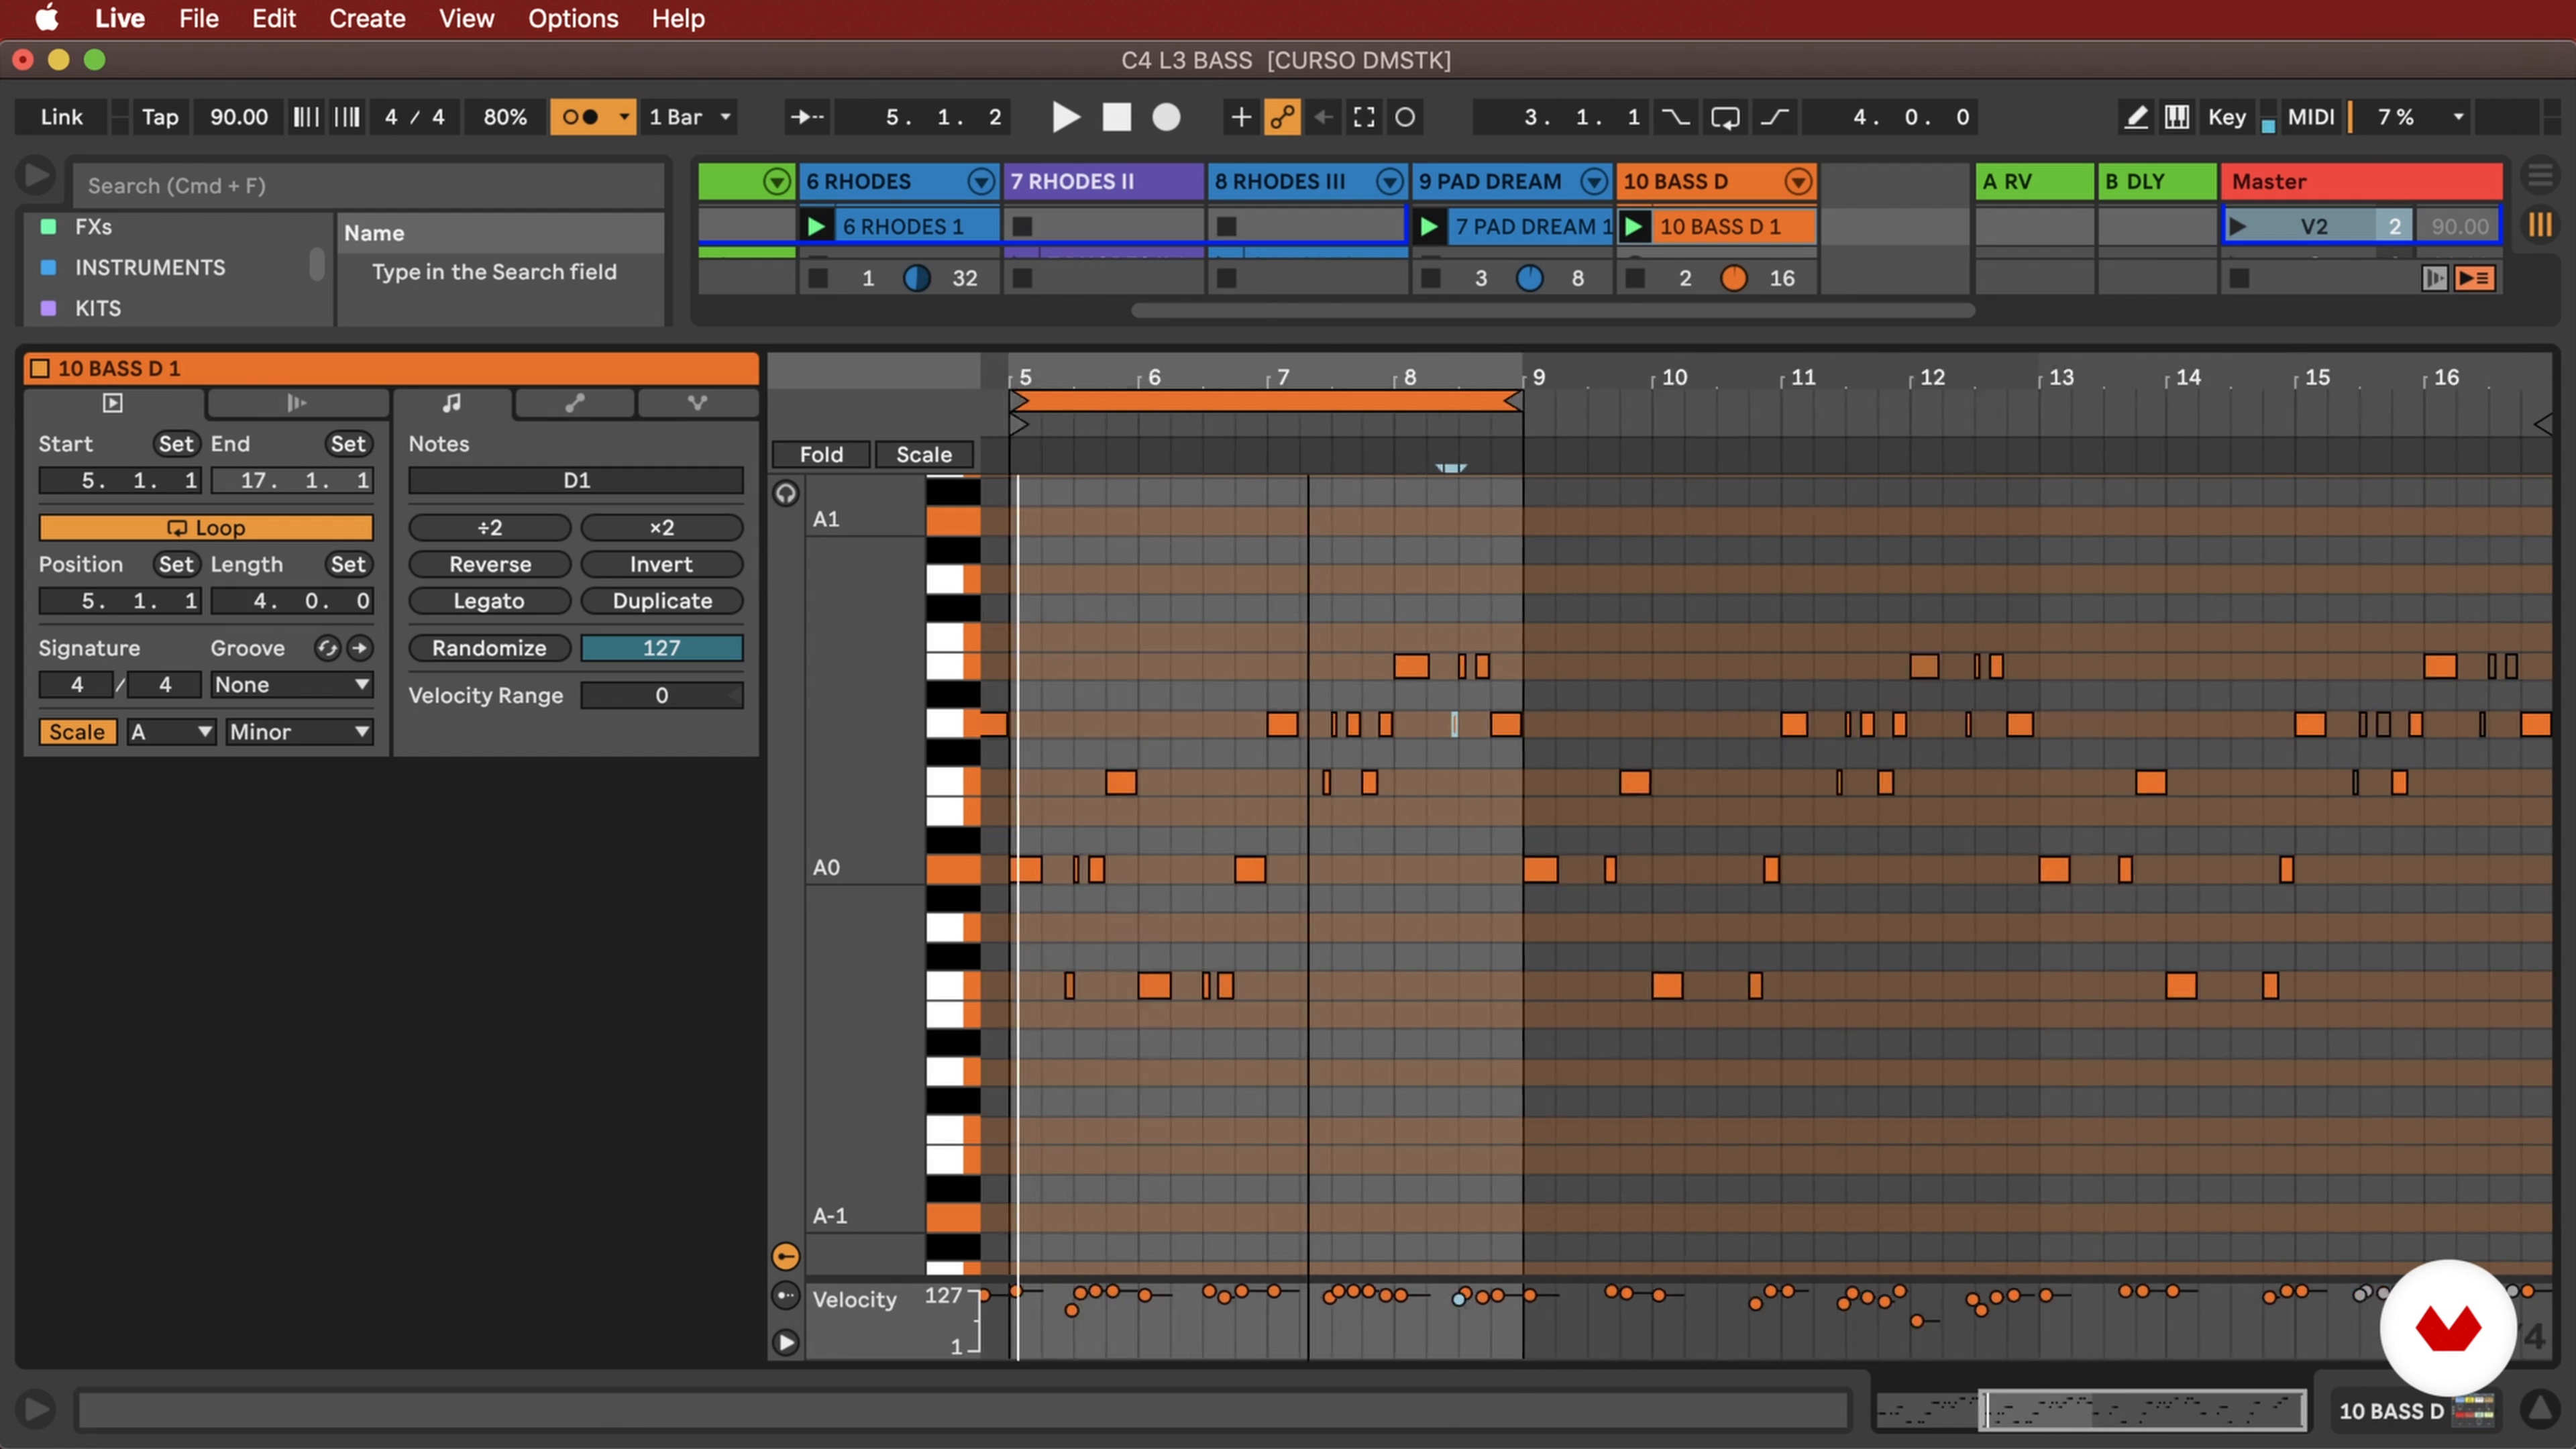Select the FXs collection in browser

point(93,227)
